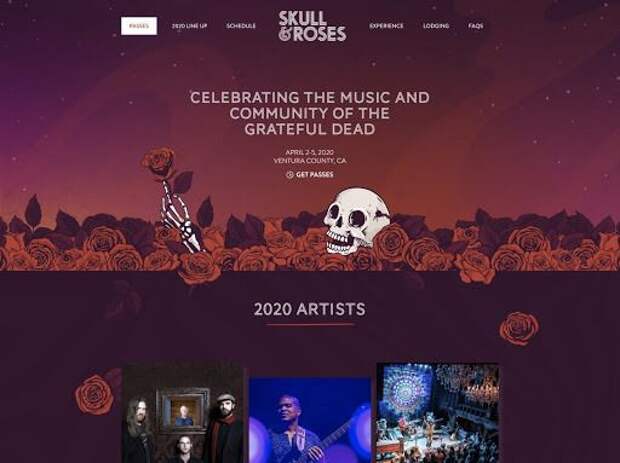Open the guitarist artist photo
Screen dimensions: 620x463
310,420
